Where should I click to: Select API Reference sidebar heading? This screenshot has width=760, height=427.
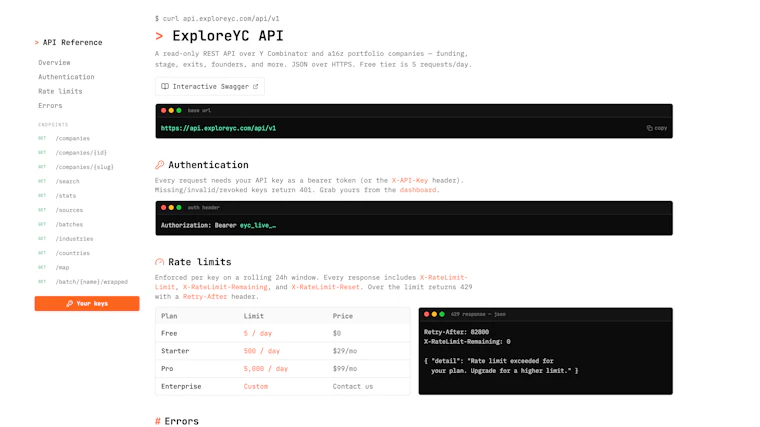coord(72,42)
